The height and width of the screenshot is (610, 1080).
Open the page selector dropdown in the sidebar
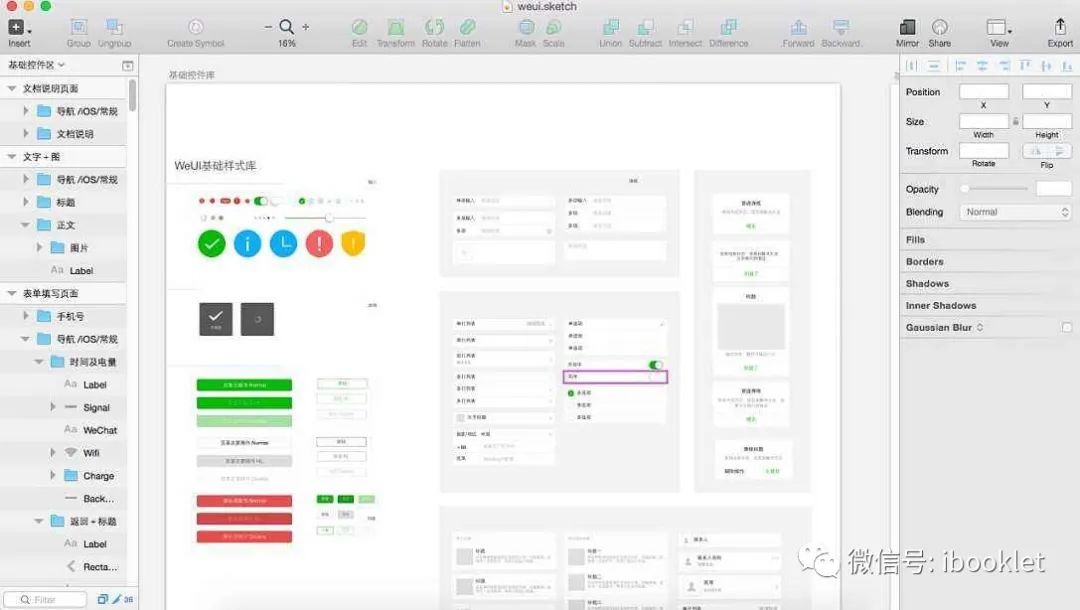(37, 65)
